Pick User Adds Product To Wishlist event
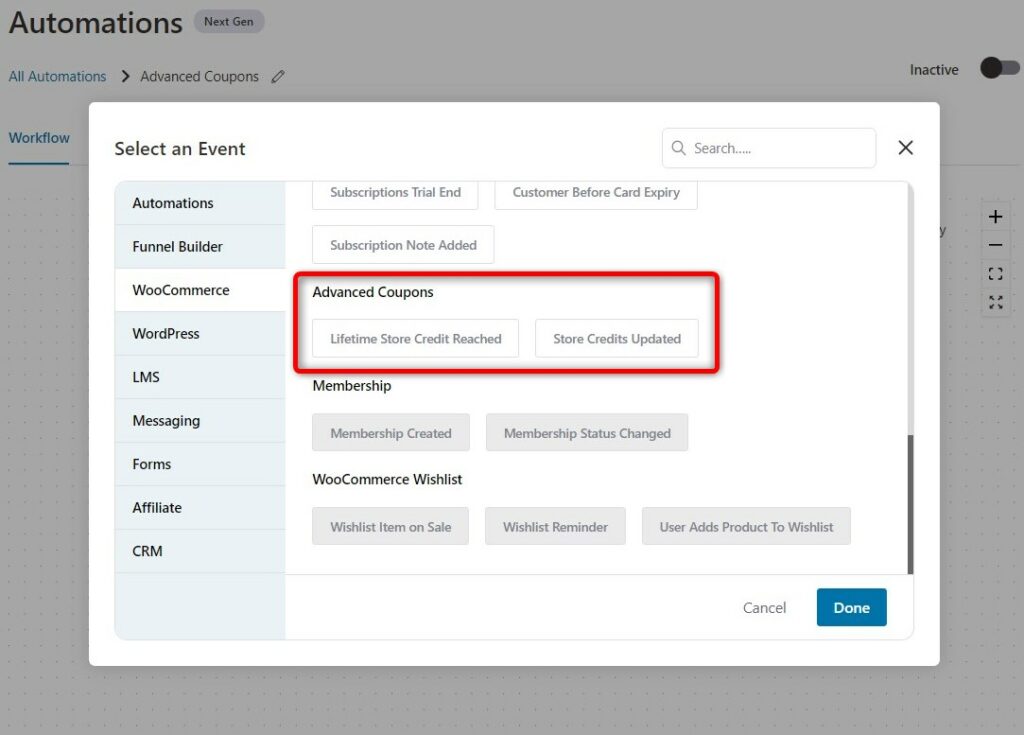Viewport: 1024px width, 735px height. (746, 527)
